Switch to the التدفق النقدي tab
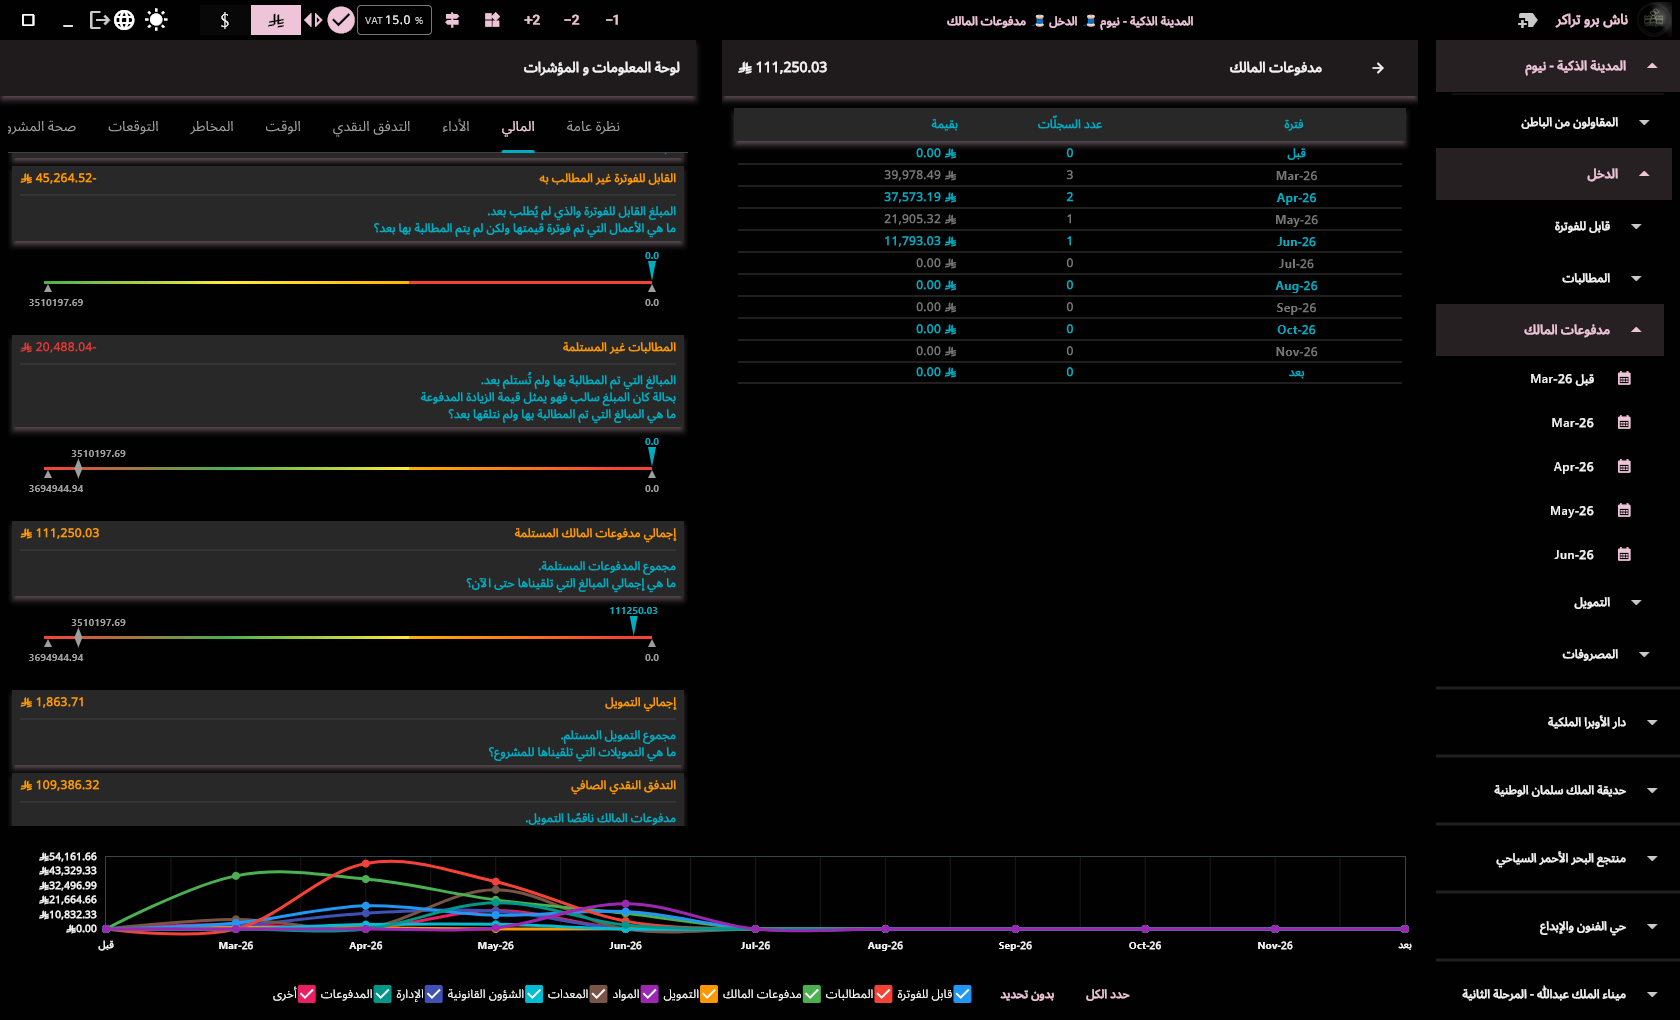The width and height of the screenshot is (1680, 1020). 371,127
